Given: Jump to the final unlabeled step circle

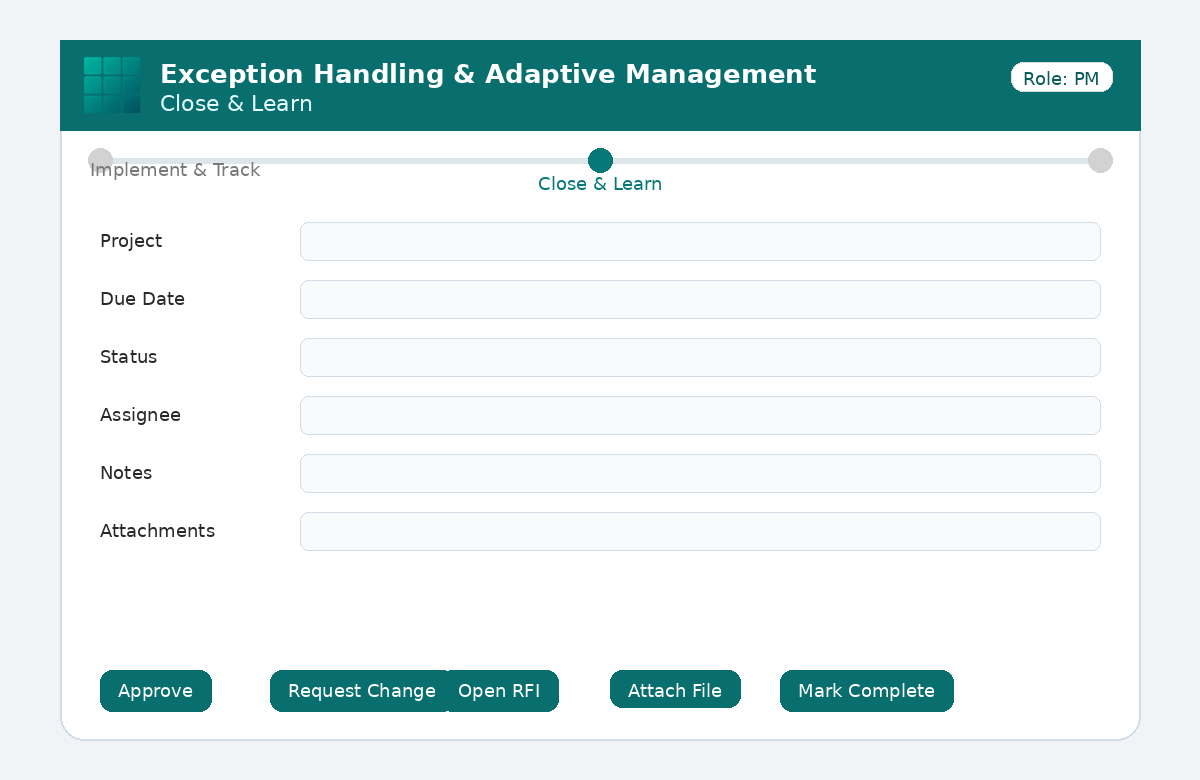Looking at the screenshot, I should (x=1100, y=160).
